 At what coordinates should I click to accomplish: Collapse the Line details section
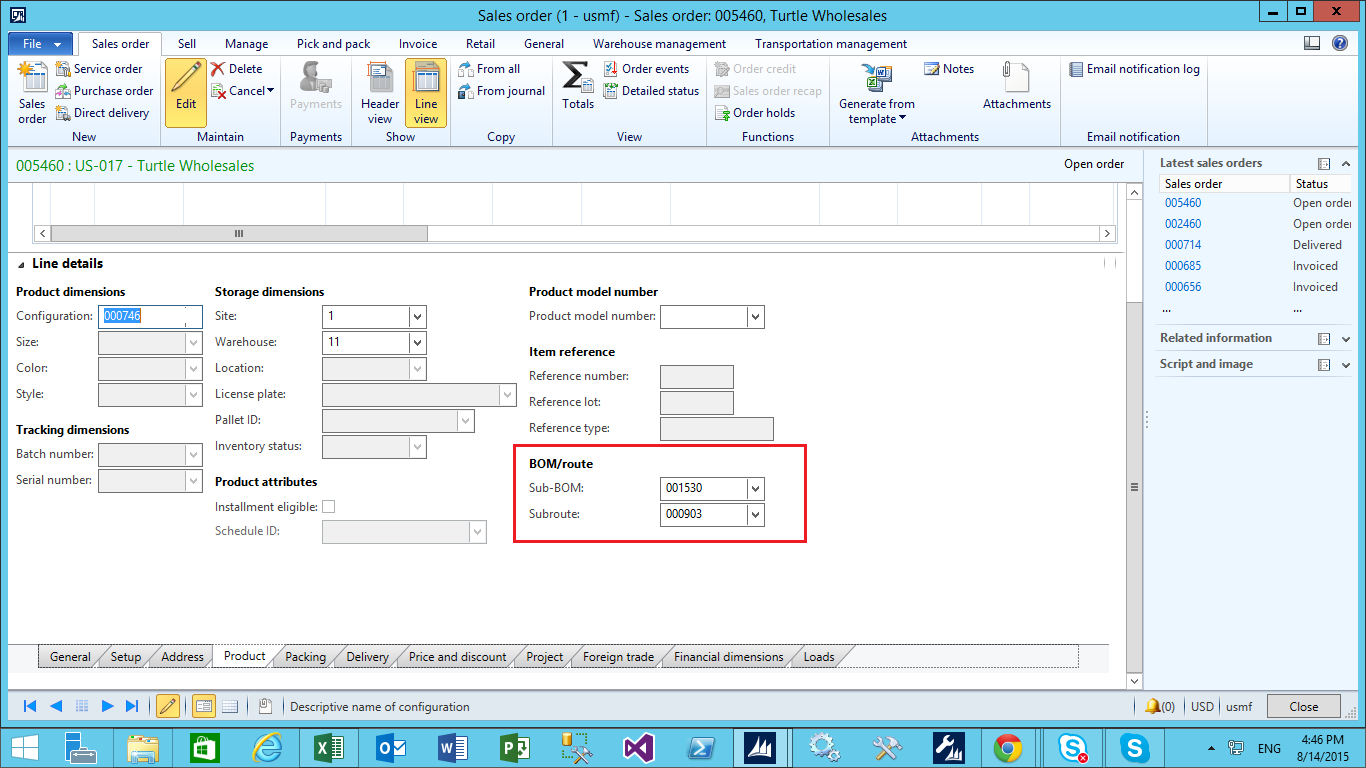click(22, 264)
